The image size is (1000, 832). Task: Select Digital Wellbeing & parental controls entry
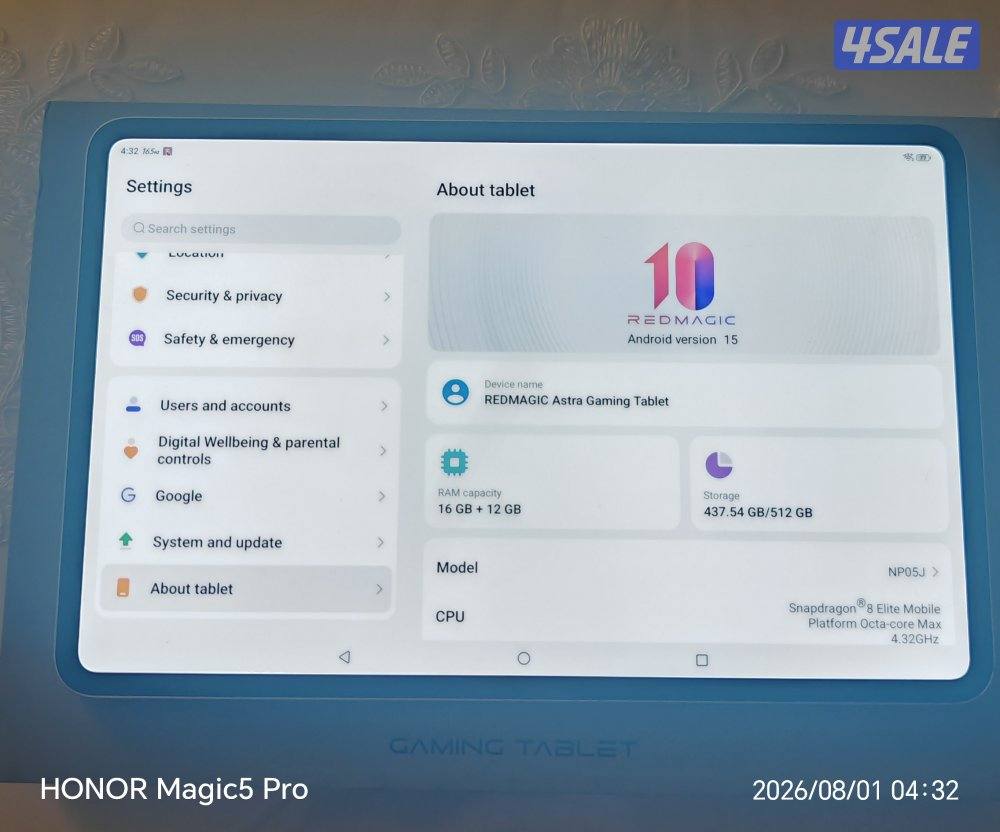(253, 450)
